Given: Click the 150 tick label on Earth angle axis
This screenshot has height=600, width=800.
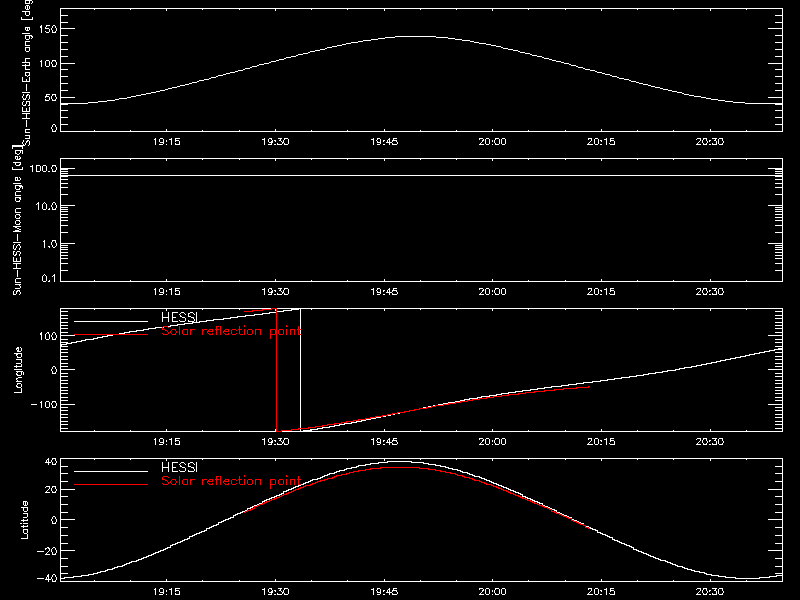Looking at the screenshot, I should coord(48,29).
